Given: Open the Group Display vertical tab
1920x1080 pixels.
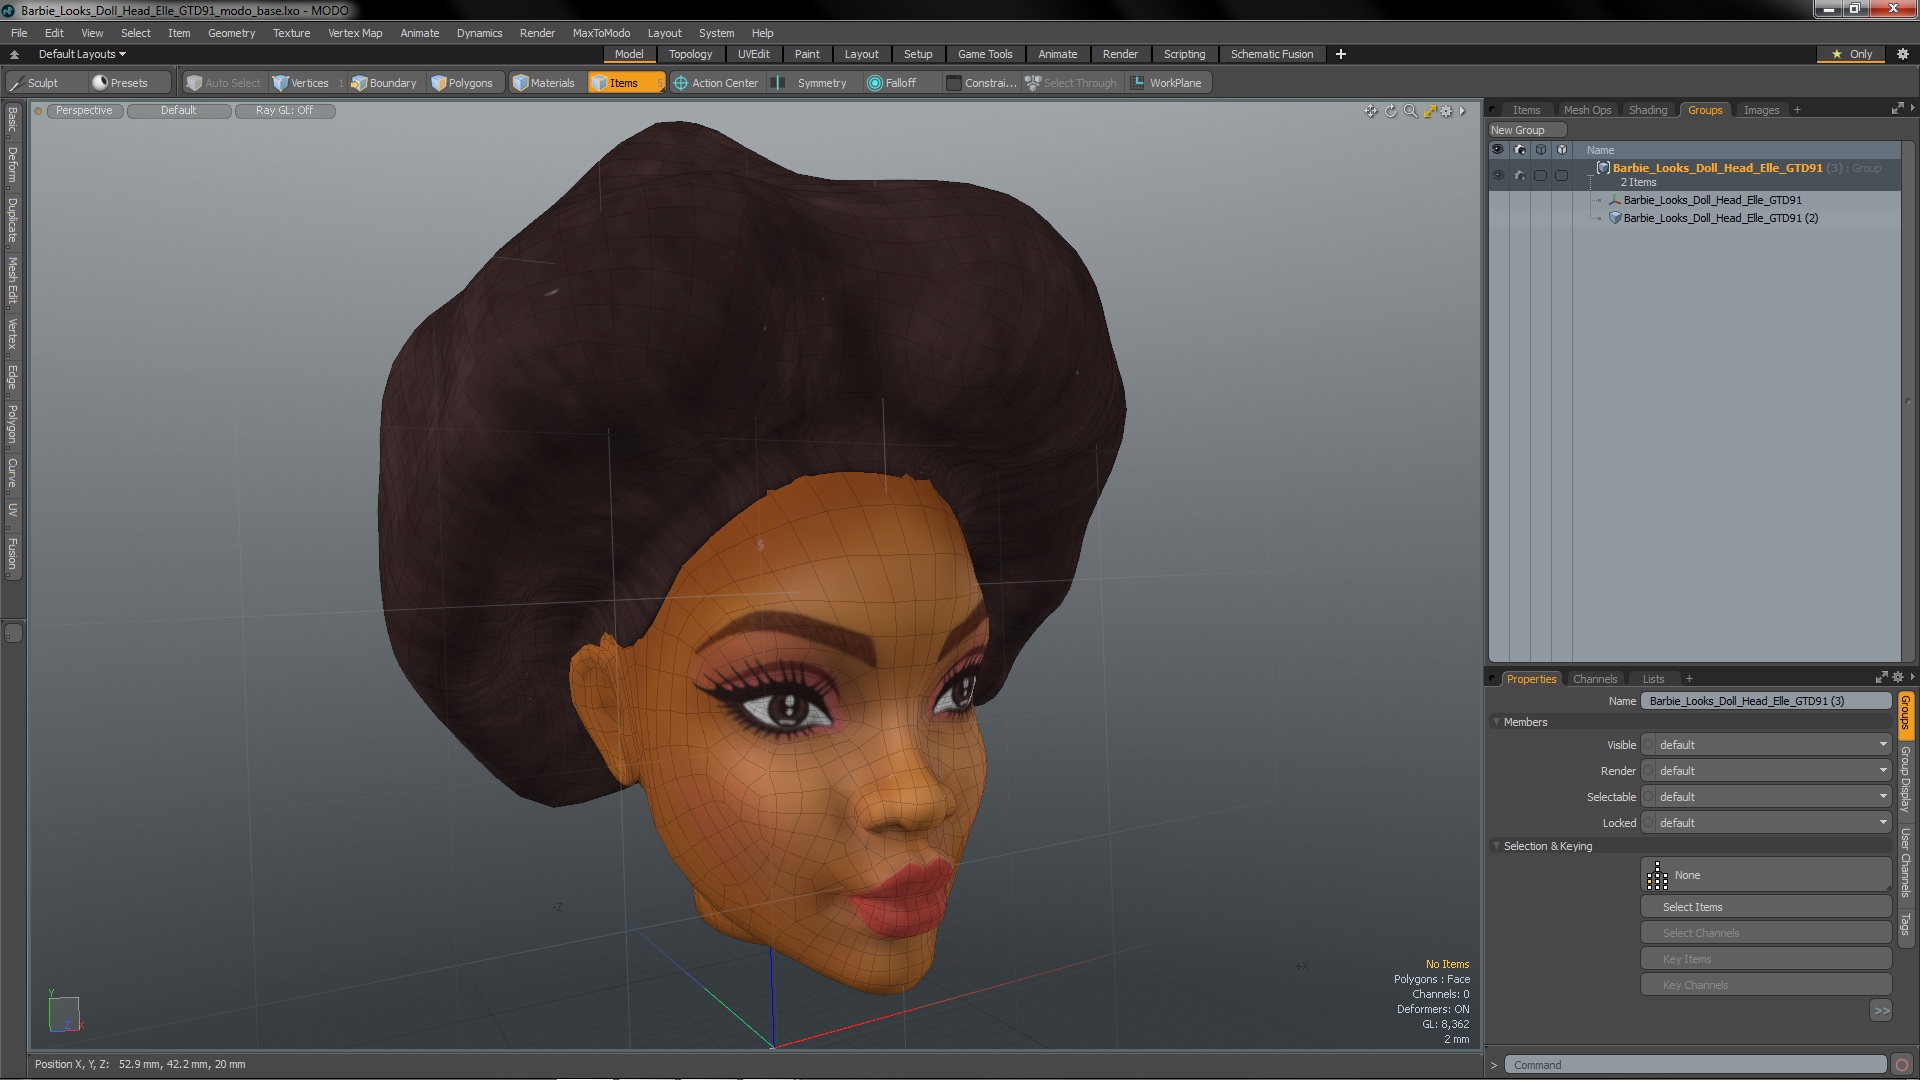Looking at the screenshot, I should [x=1905, y=779].
